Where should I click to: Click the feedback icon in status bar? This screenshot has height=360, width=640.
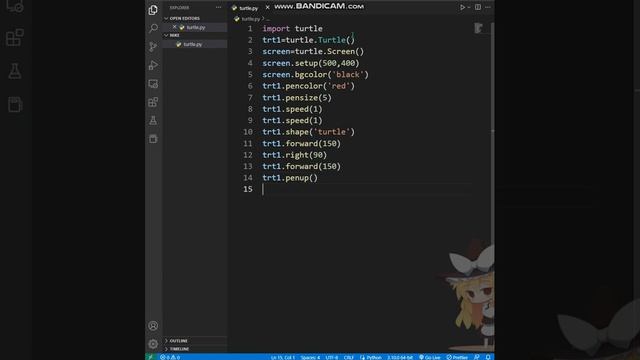(x=476, y=357)
